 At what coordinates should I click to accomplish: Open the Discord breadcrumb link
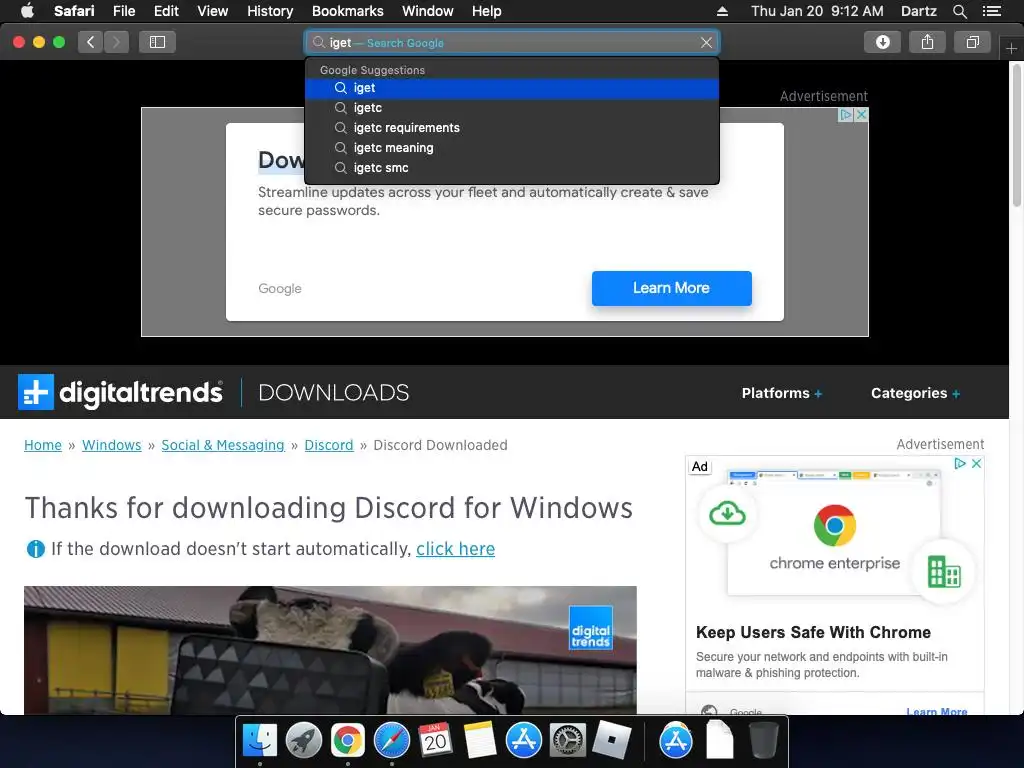[328, 445]
